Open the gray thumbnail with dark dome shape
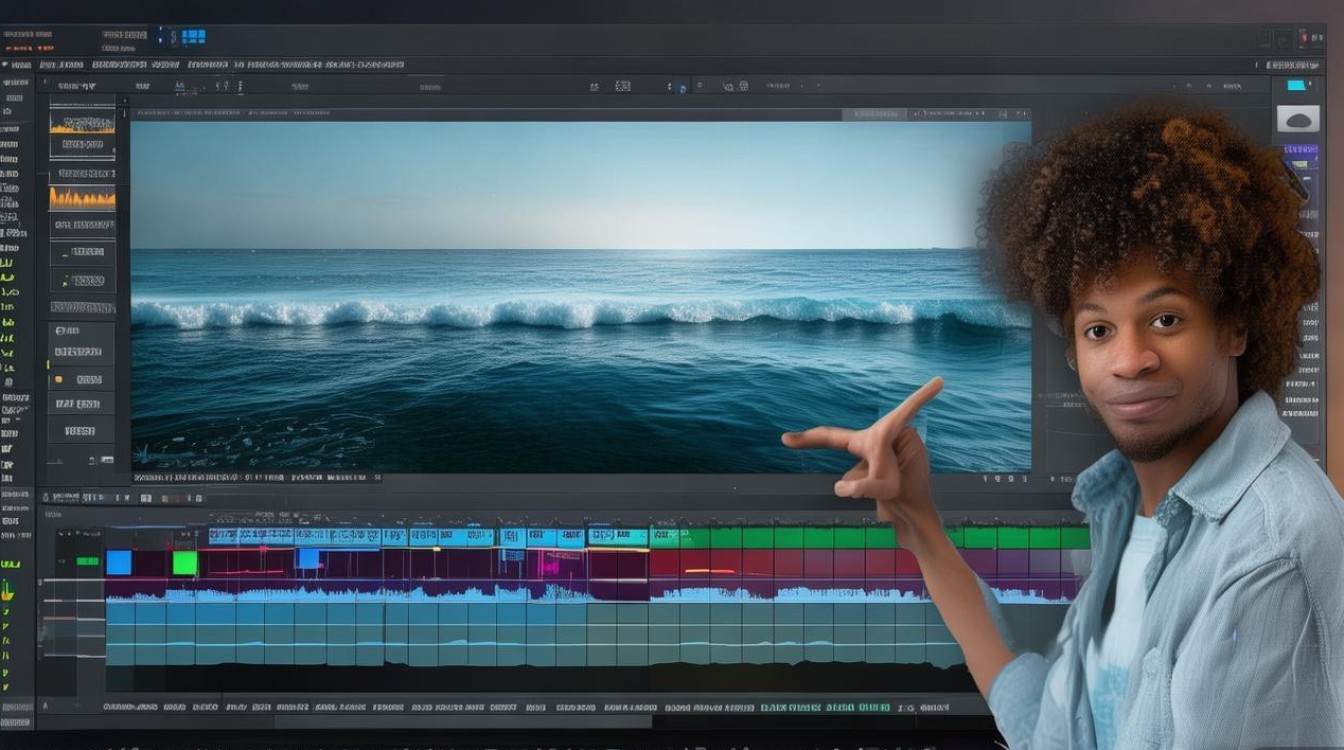 tap(1298, 119)
